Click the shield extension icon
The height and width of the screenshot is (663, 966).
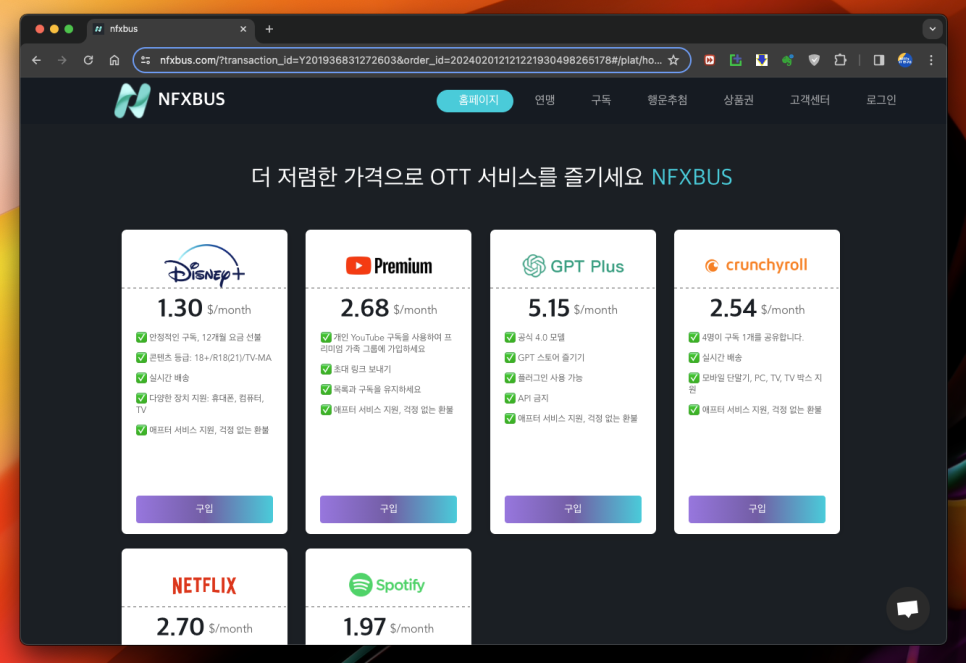[x=814, y=60]
